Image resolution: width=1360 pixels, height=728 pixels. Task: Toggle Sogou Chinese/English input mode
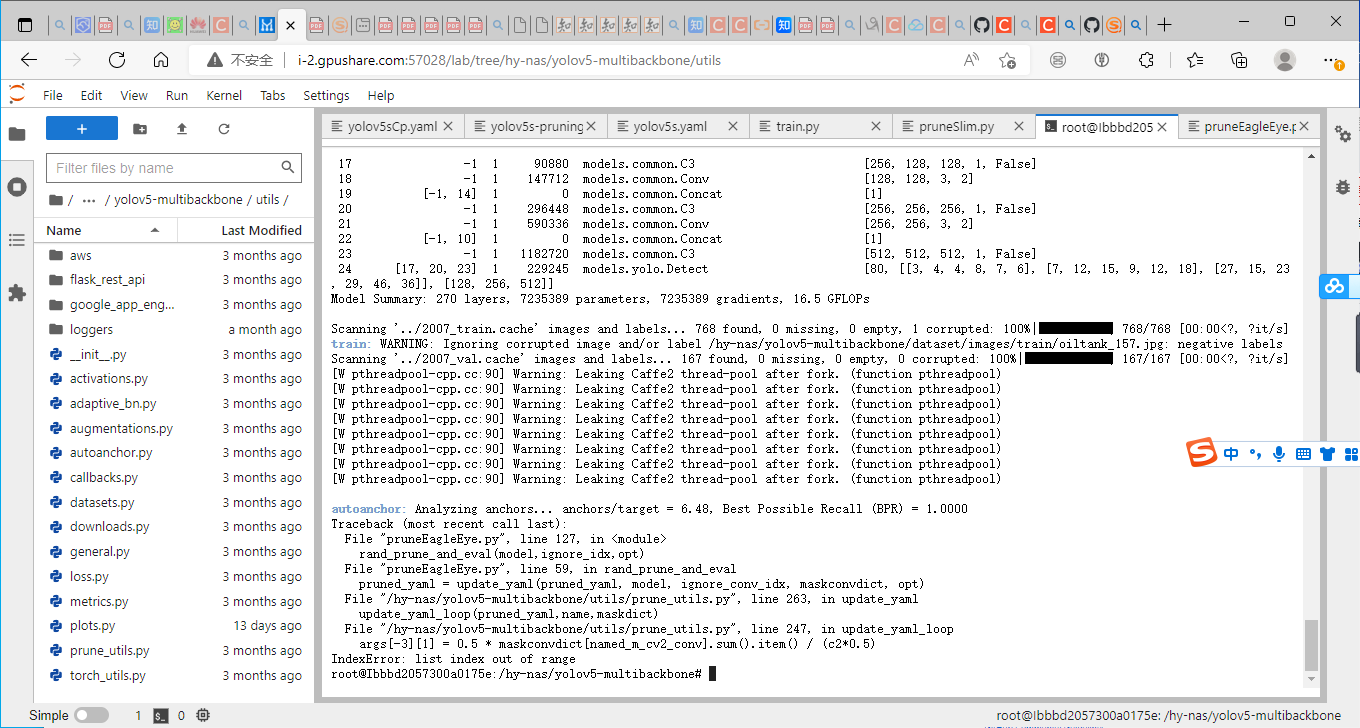tap(1231, 454)
